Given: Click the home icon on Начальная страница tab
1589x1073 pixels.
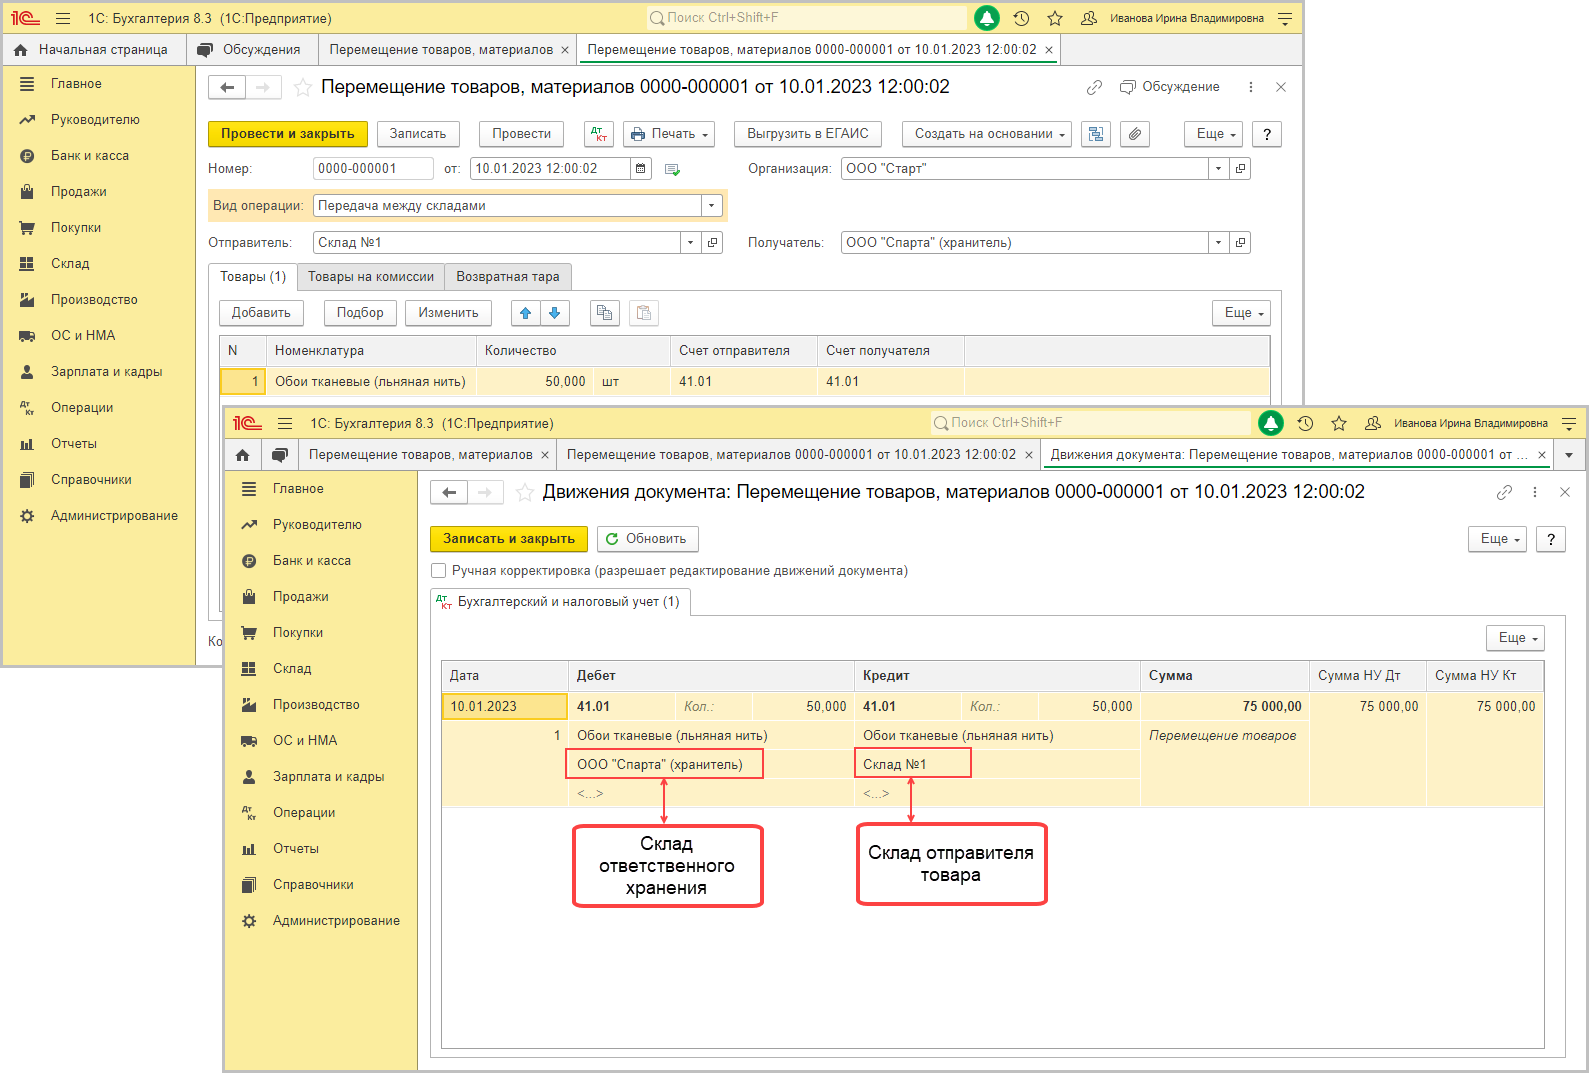Looking at the screenshot, I should click(20, 50).
